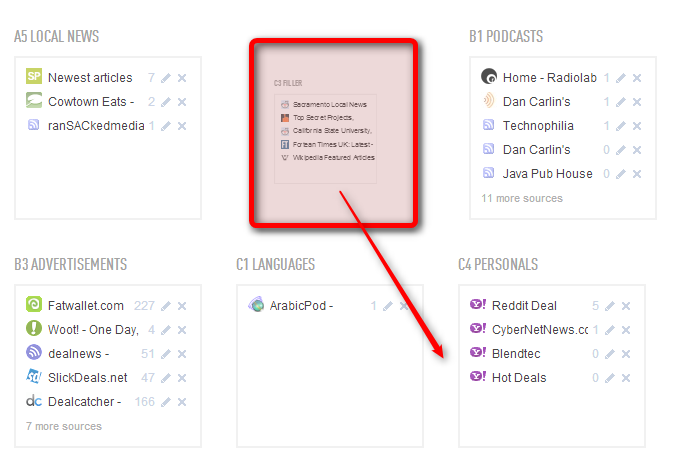Image resolution: width=674 pixels, height=469 pixels.
Task: Click the ArabicPod globe favicon
Action: (256, 304)
